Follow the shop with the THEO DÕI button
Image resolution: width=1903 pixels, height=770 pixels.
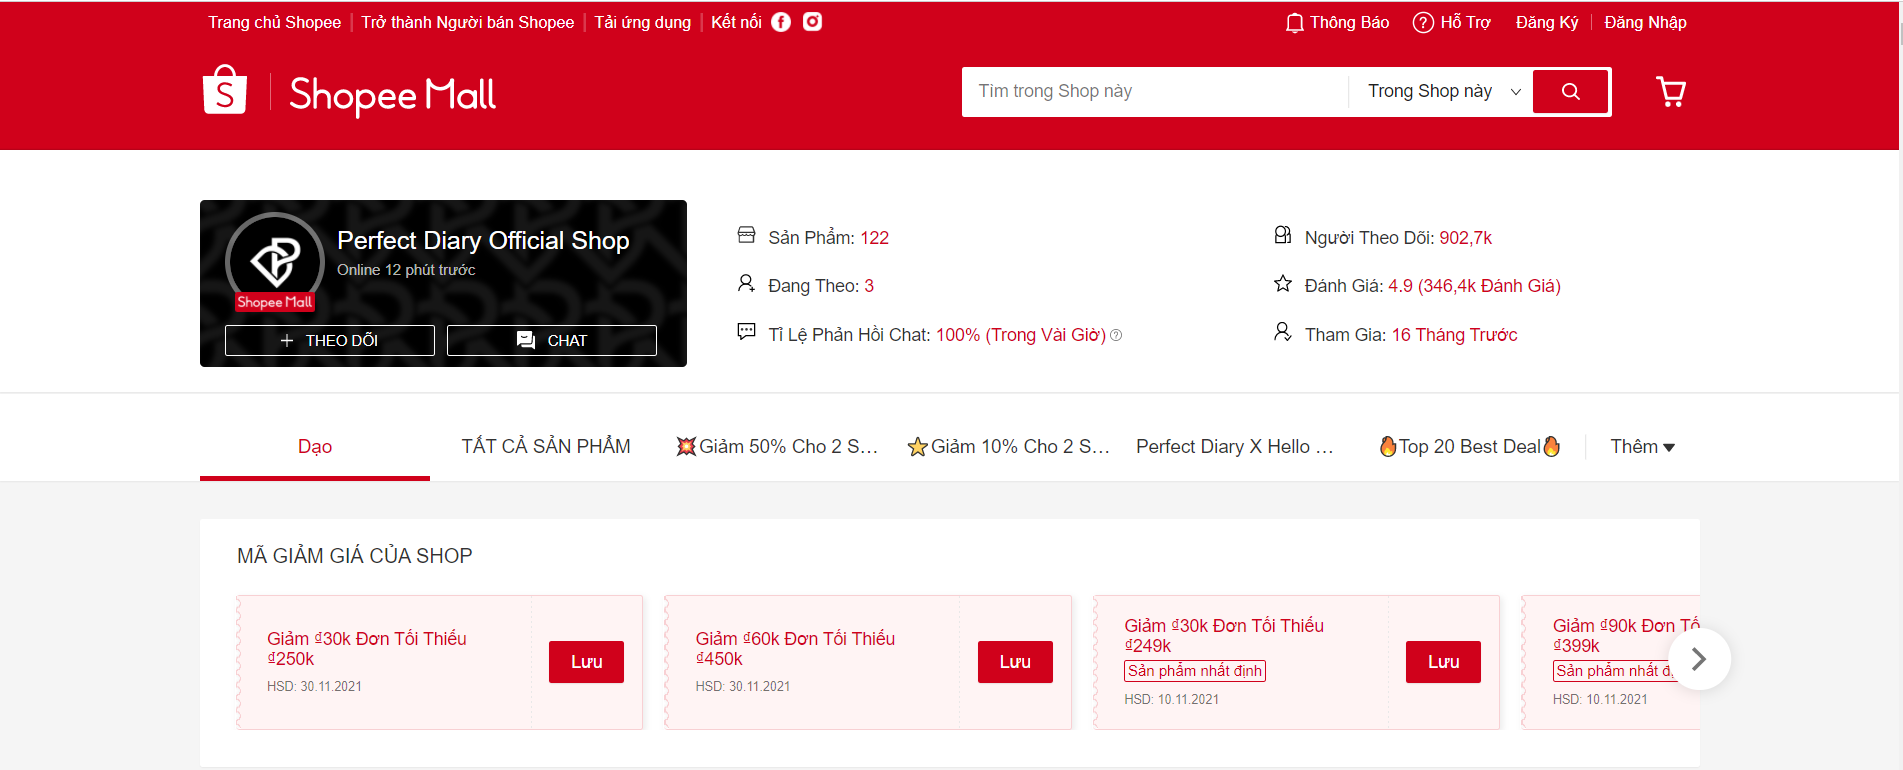tap(330, 340)
